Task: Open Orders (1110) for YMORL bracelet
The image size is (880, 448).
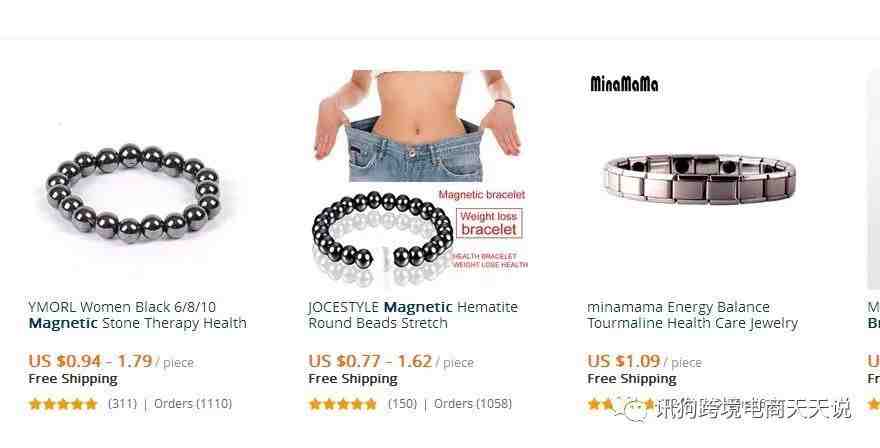Action: (193, 404)
